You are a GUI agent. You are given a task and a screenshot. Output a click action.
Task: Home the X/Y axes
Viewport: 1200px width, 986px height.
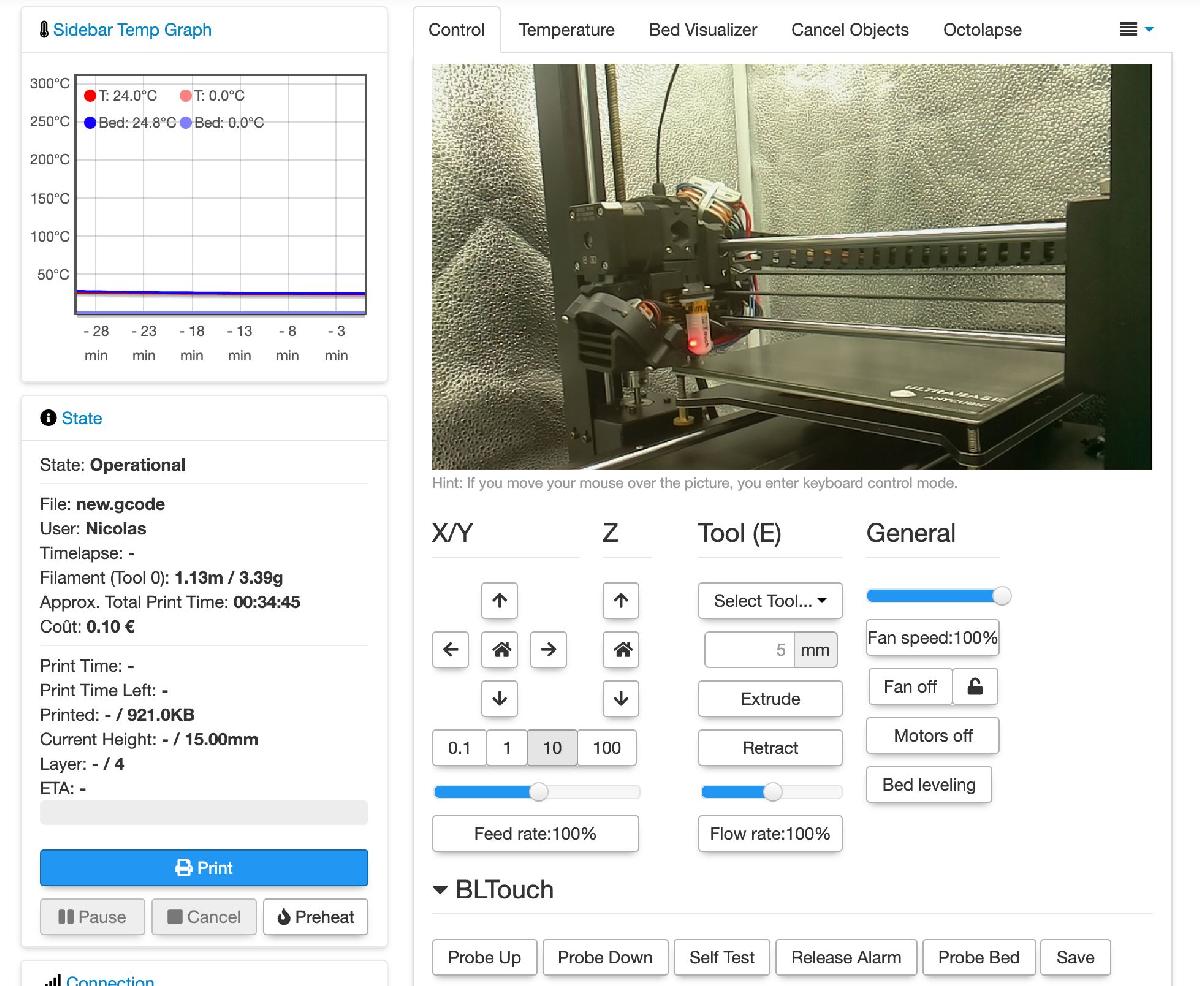tap(500, 650)
